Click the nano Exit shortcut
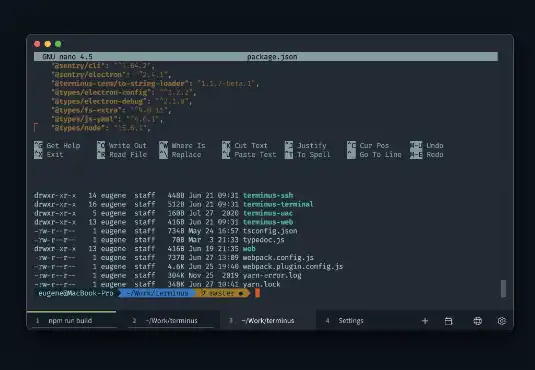The width and height of the screenshot is (535, 370). tap(49, 155)
